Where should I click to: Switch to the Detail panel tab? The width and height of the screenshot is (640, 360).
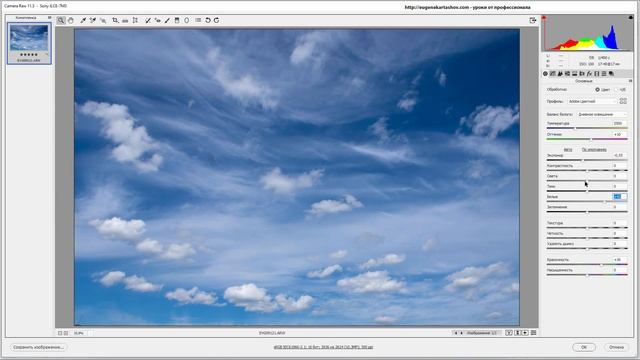pyautogui.click(x=560, y=73)
